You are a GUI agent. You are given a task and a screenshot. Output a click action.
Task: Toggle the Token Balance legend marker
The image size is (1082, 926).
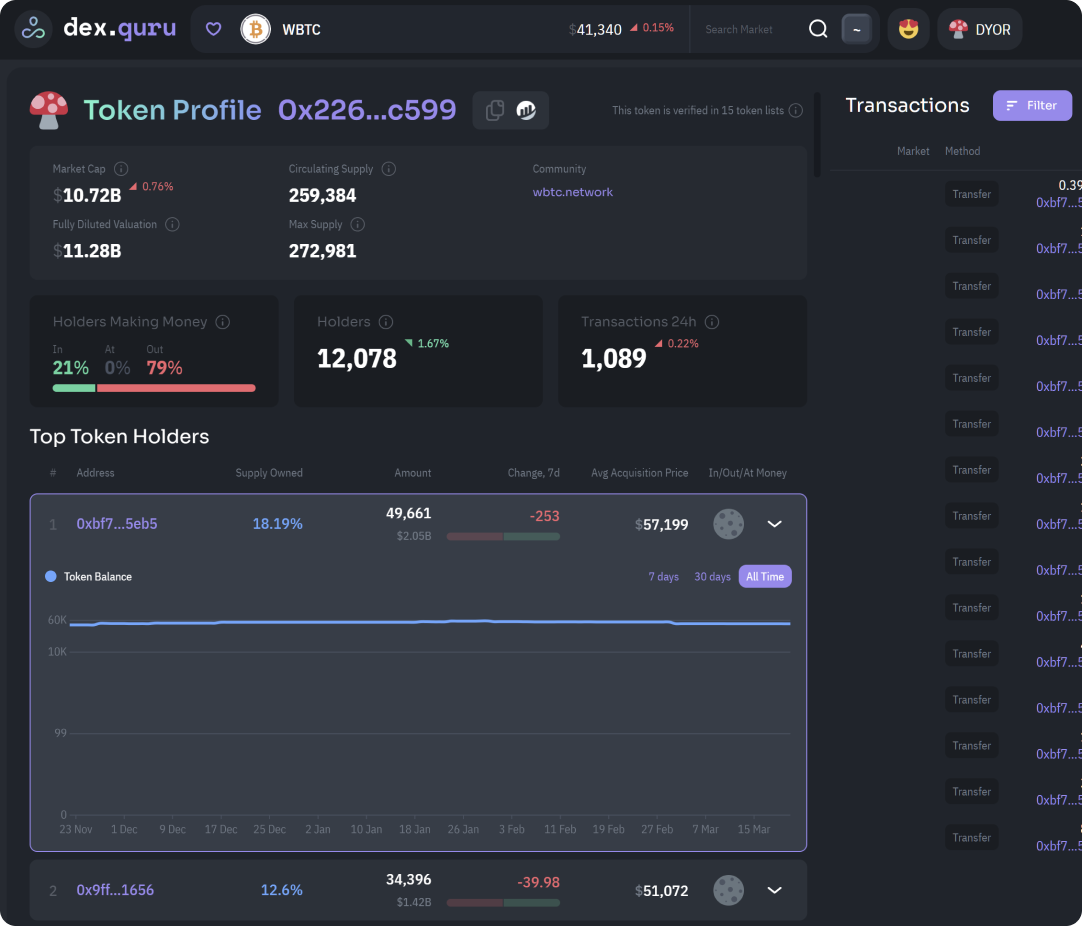(51, 577)
